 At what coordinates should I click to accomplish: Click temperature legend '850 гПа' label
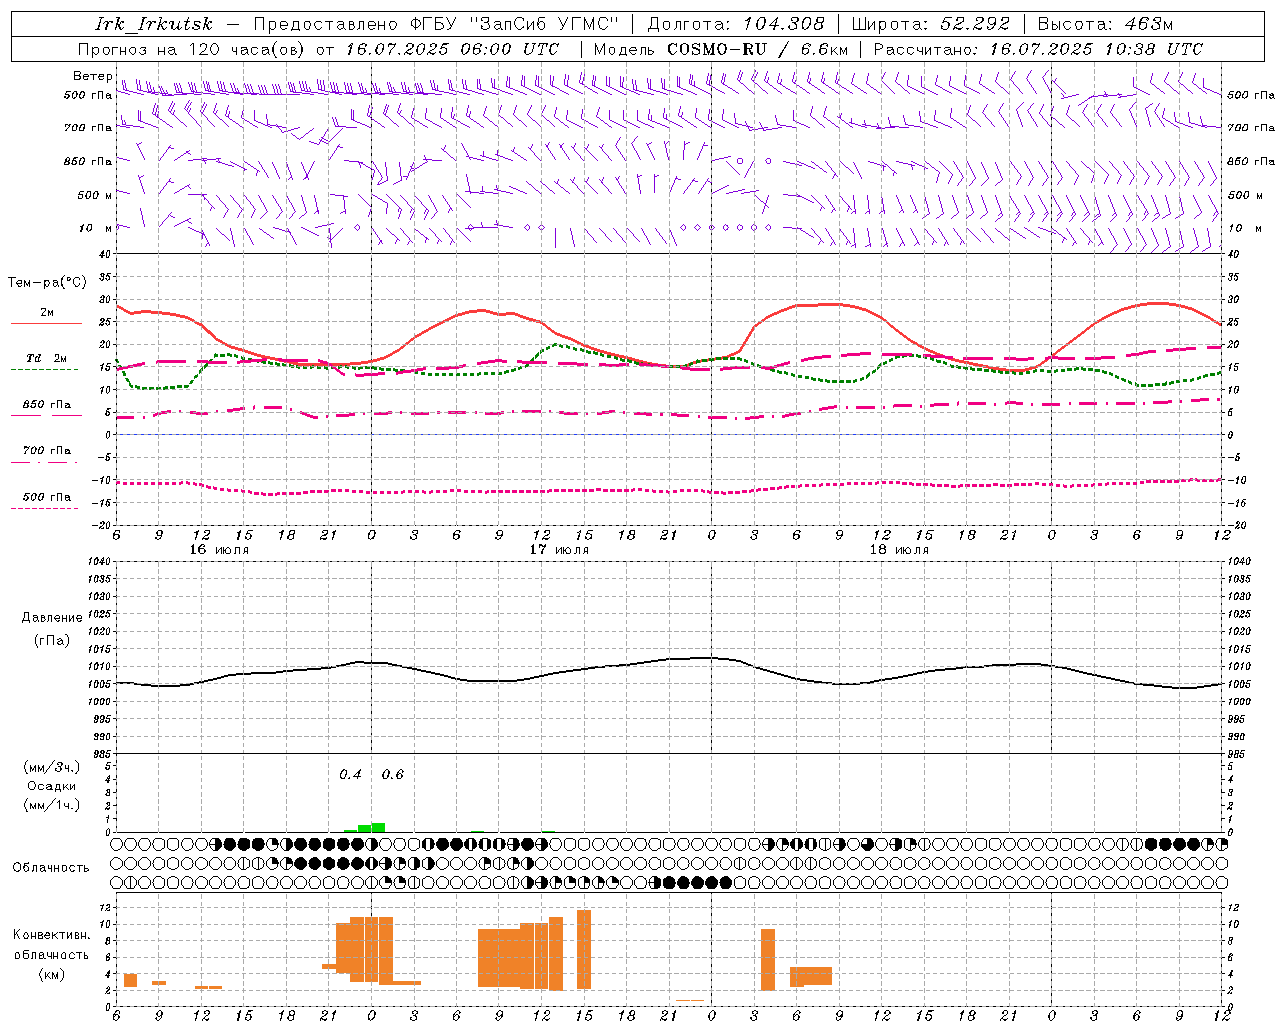[46, 405]
